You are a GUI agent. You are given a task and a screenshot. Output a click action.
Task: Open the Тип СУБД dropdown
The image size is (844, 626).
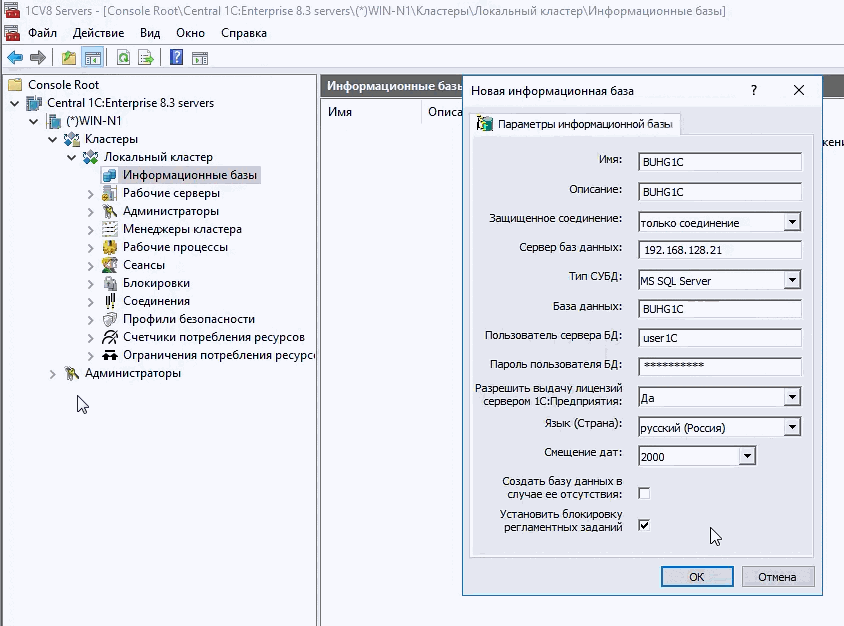tap(792, 281)
